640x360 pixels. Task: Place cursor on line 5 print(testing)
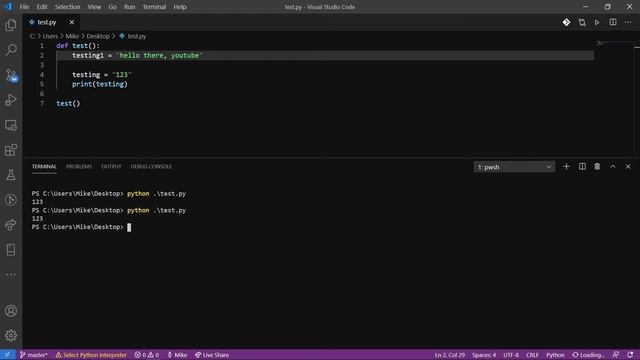[100, 84]
